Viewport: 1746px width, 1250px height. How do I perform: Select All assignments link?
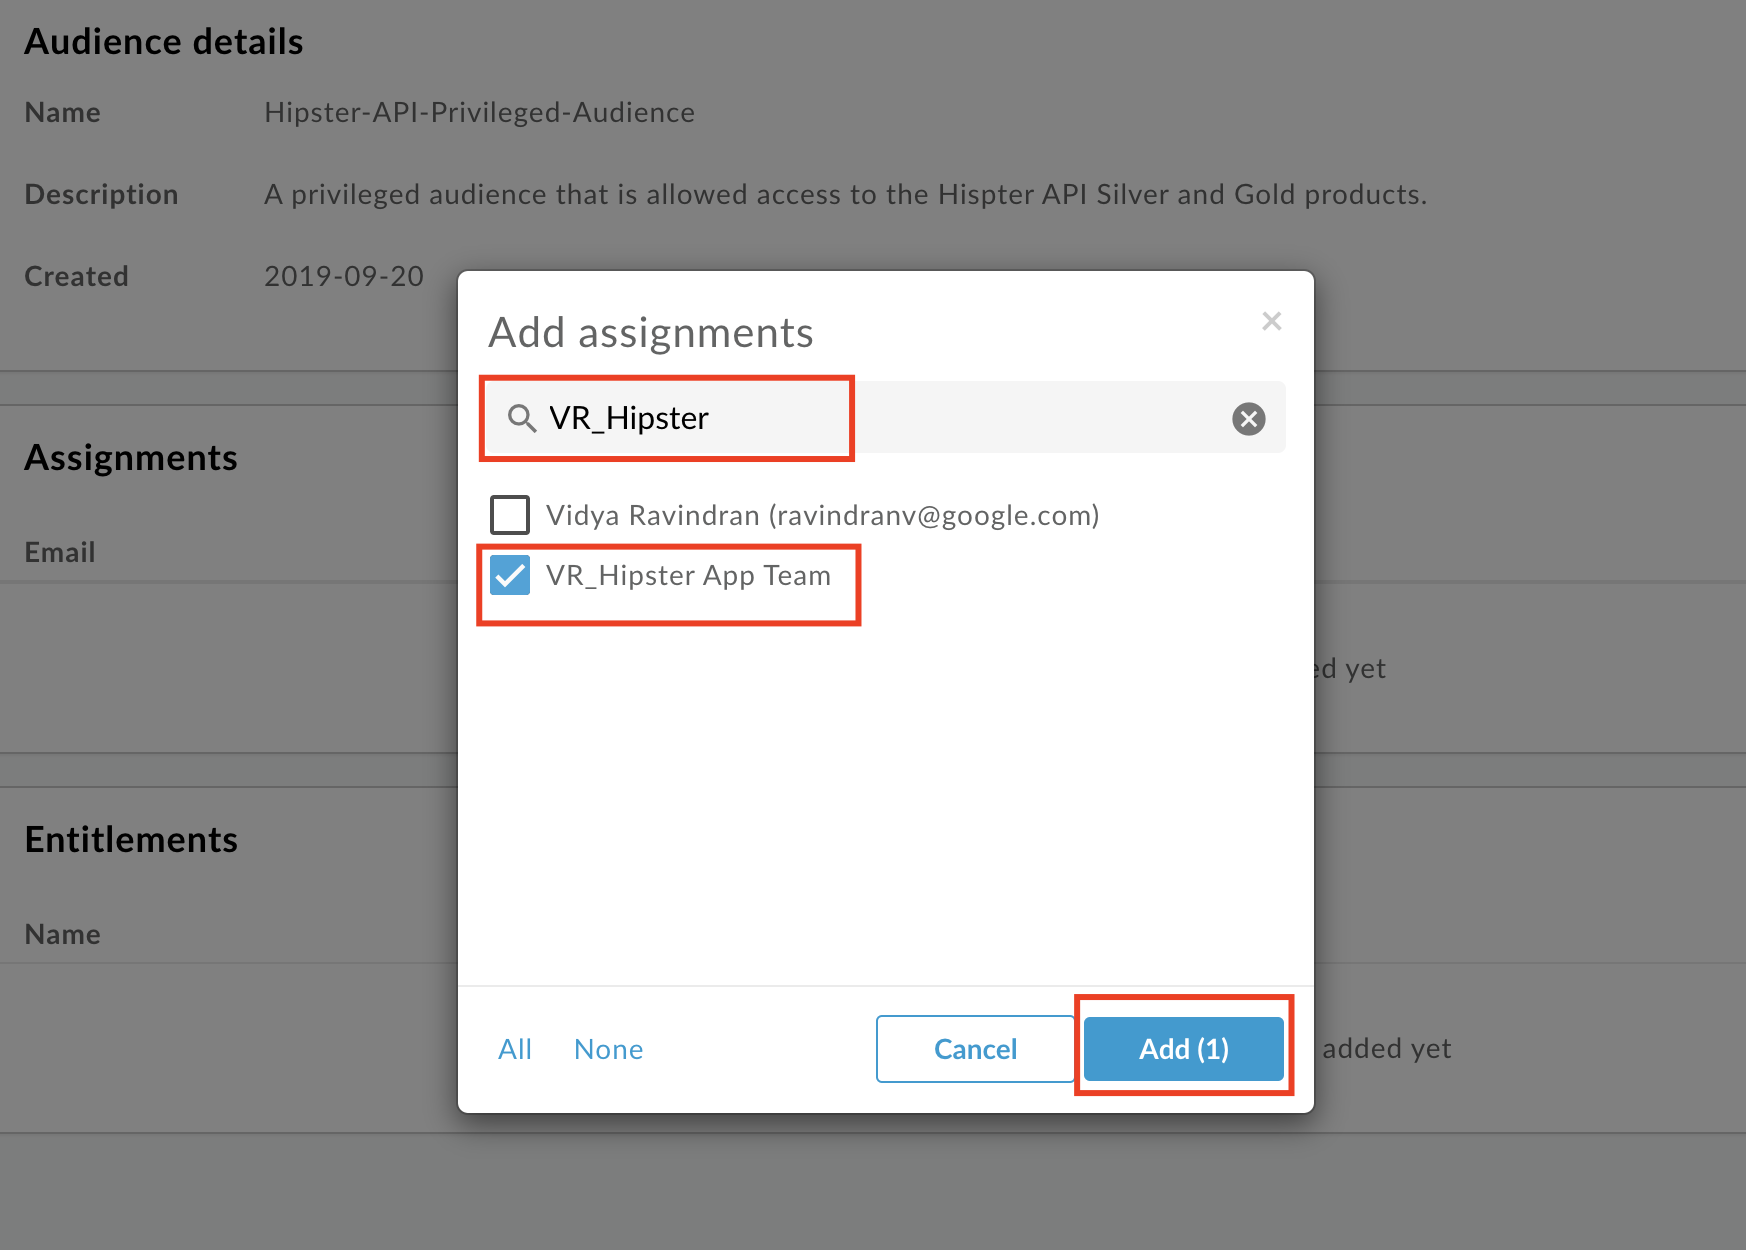click(x=515, y=1049)
